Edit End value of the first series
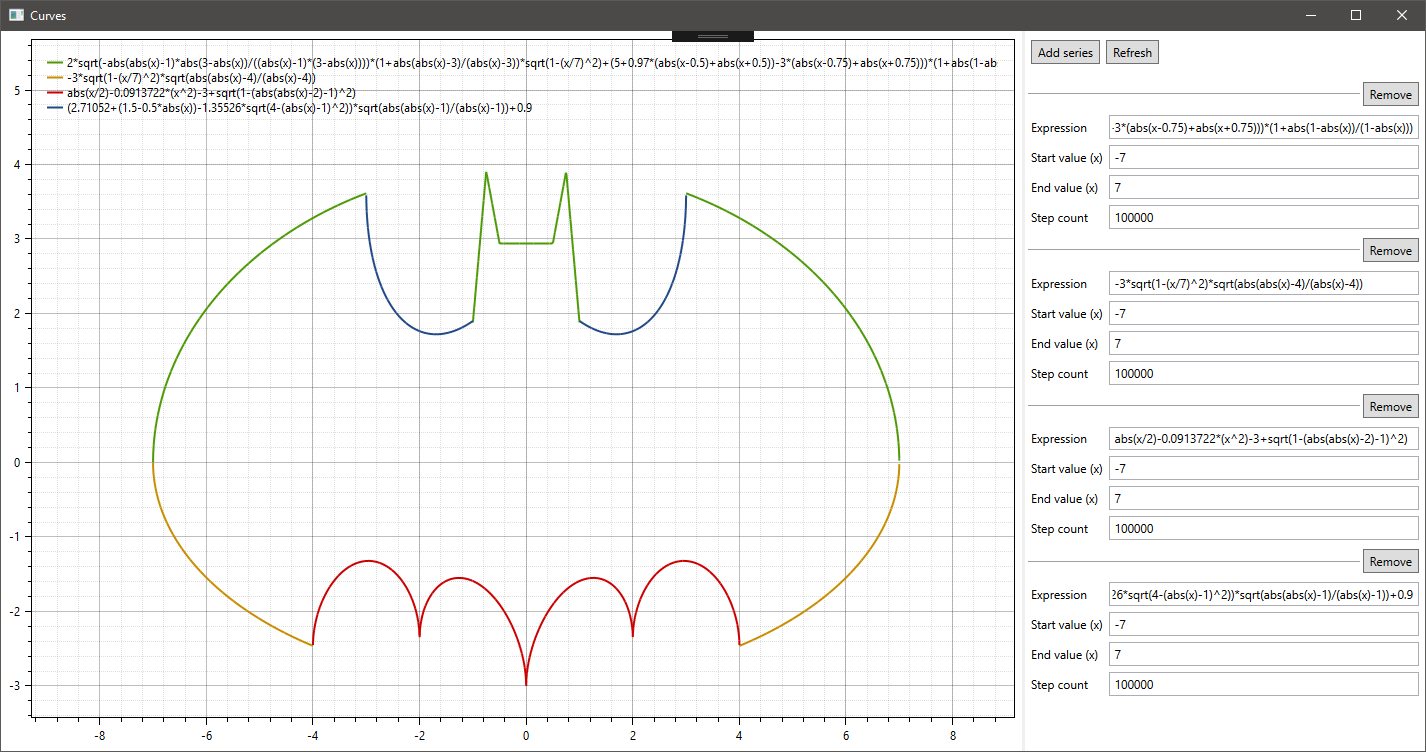1426x752 pixels. (x=1264, y=188)
